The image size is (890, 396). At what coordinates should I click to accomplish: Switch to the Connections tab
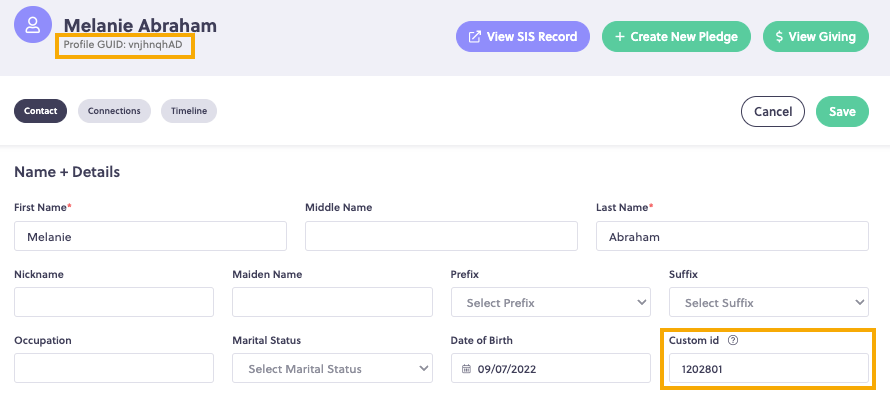point(114,111)
